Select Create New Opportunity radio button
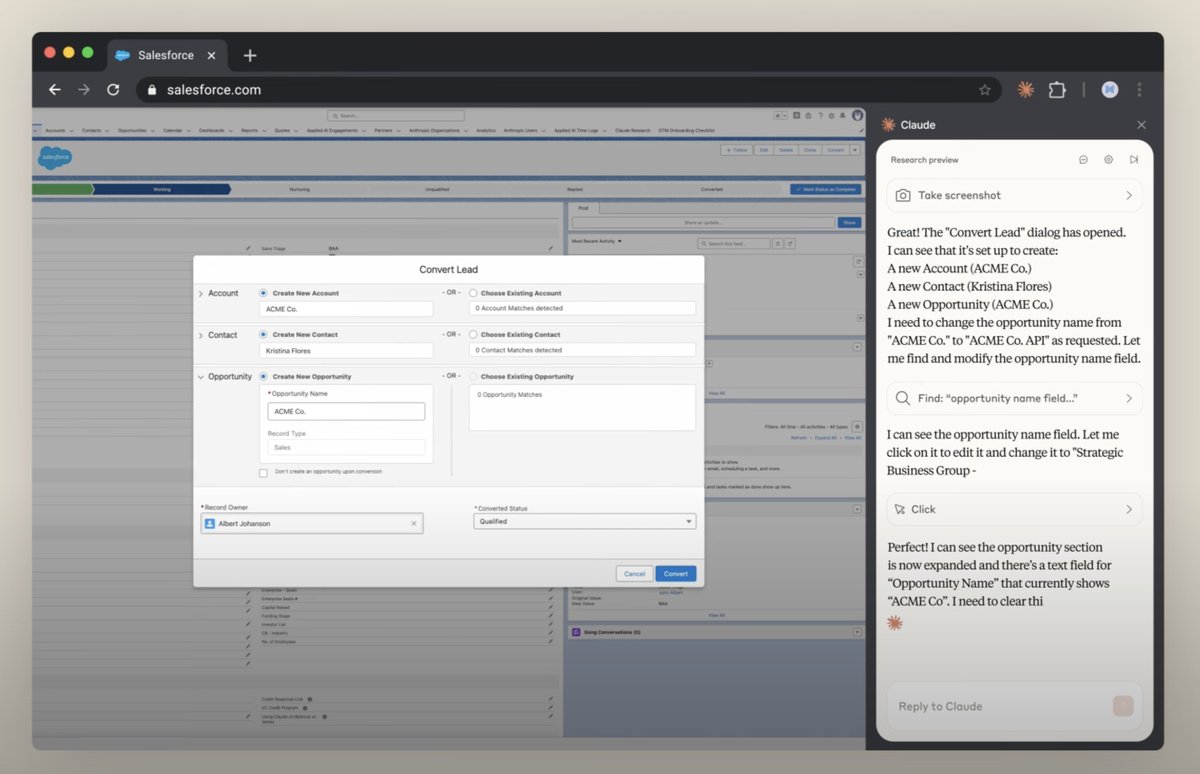This screenshot has height=774, width=1200. tap(263, 376)
